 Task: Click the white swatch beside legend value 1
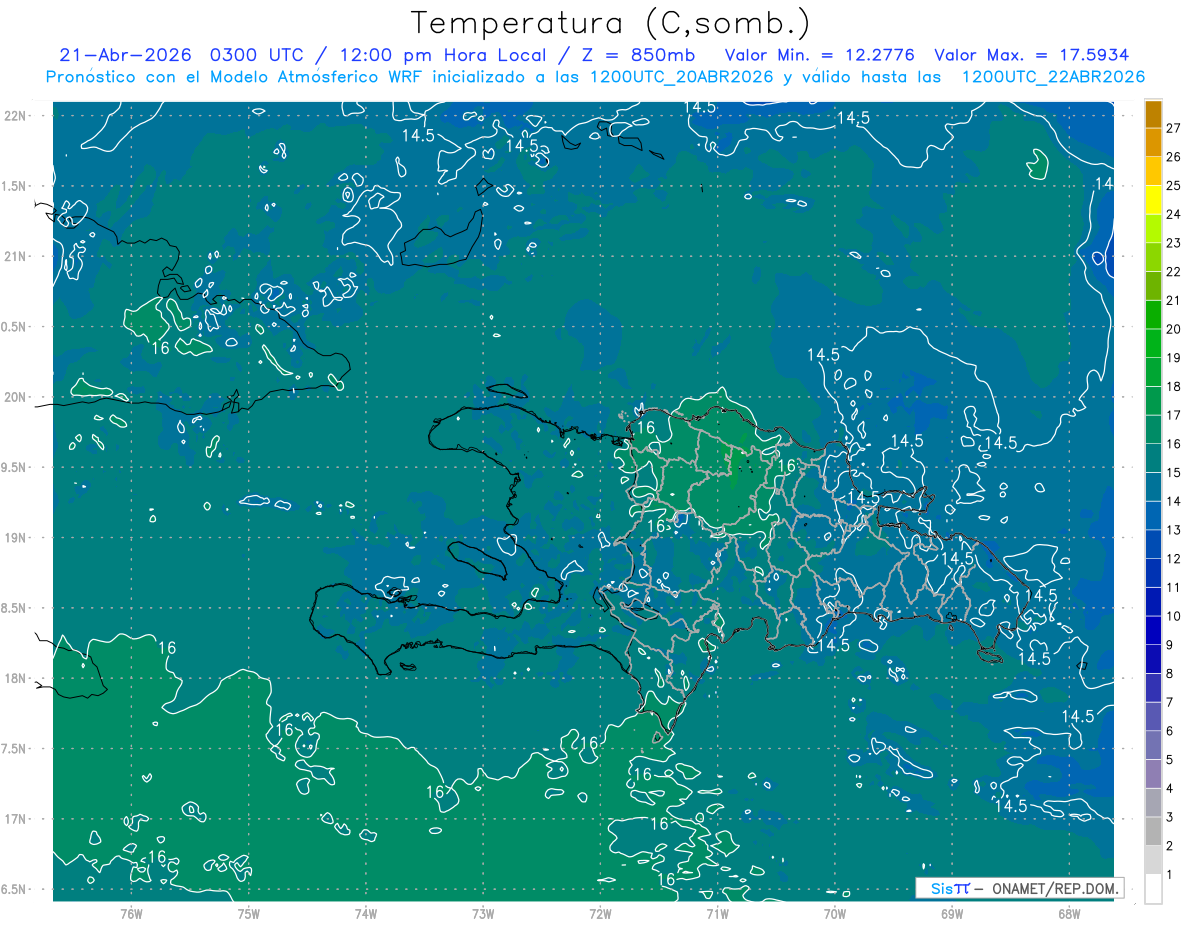point(1153,889)
